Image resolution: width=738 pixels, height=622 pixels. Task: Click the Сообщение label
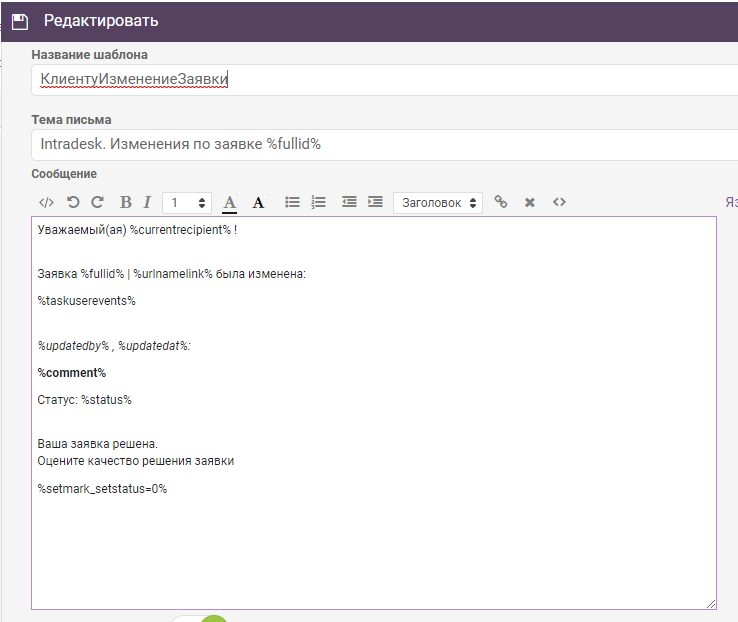pos(64,174)
